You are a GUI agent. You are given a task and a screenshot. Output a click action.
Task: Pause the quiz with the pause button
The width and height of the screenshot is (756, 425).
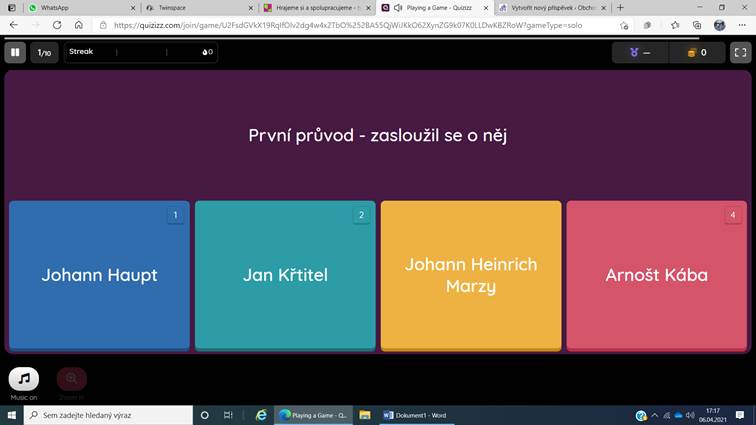pyautogui.click(x=15, y=52)
